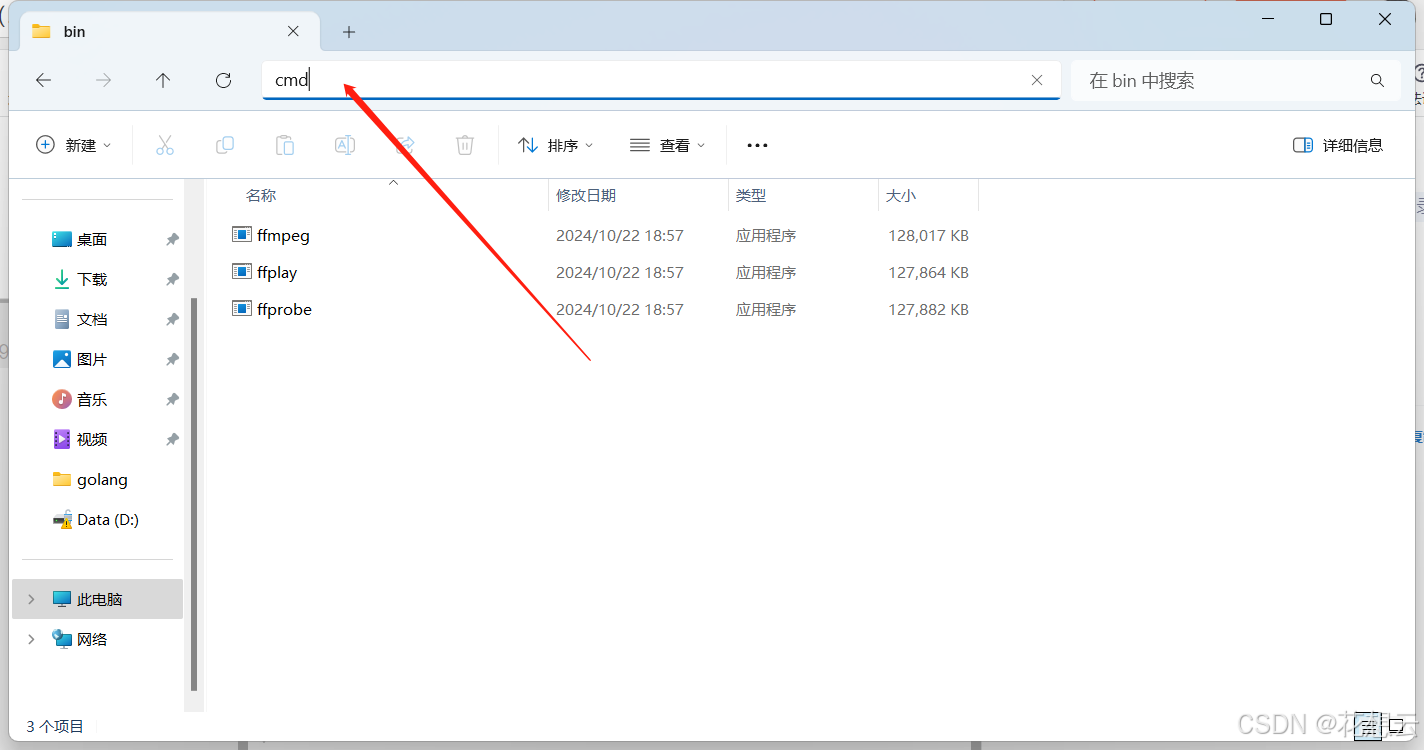Click the Paste clipboard icon

tap(285, 145)
